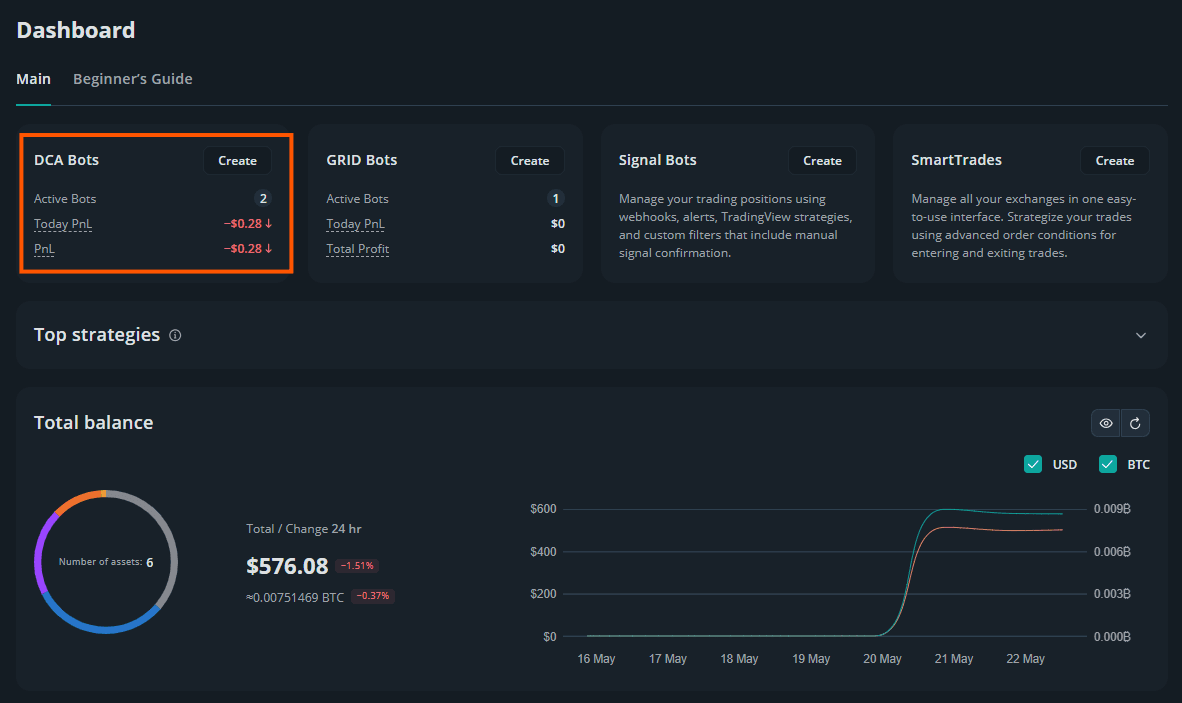Create a new GRID Bot
1182x703 pixels.
pyautogui.click(x=530, y=160)
